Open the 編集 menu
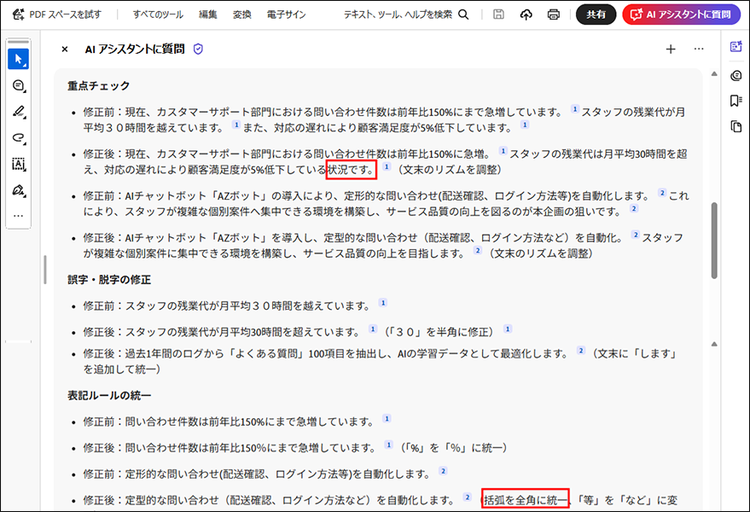Viewport: 750px width, 512px height. pyautogui.click(x=208, y=14)
